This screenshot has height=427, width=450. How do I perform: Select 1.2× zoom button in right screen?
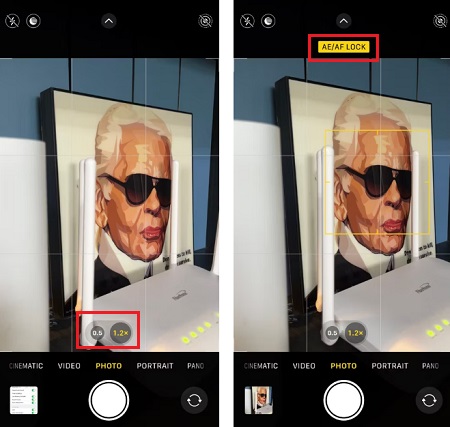pyautogui.click(x=356, y=333)
